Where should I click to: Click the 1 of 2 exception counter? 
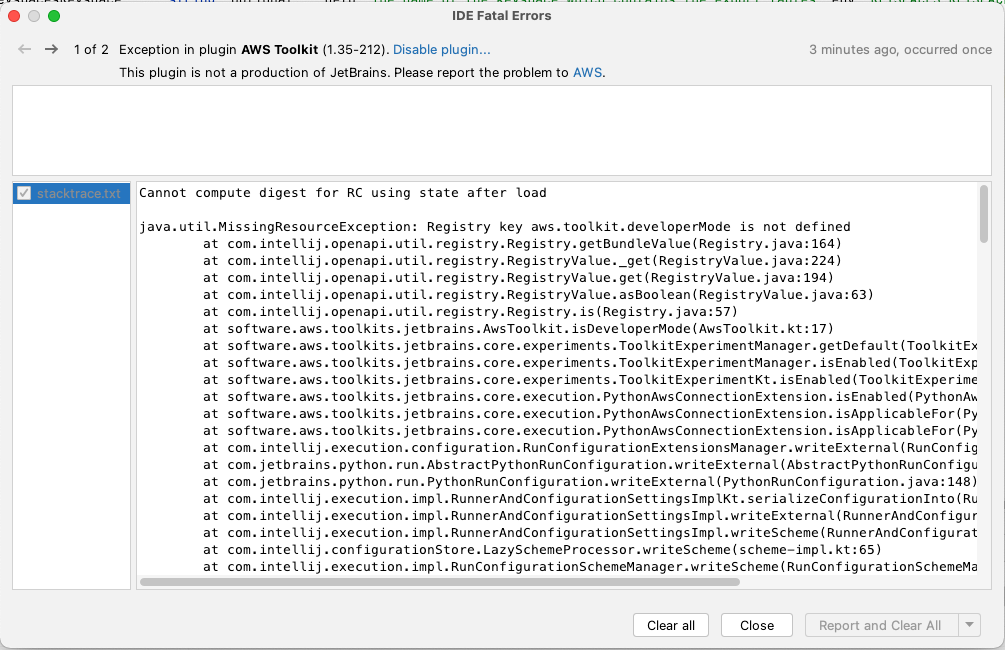pos(91,49)
